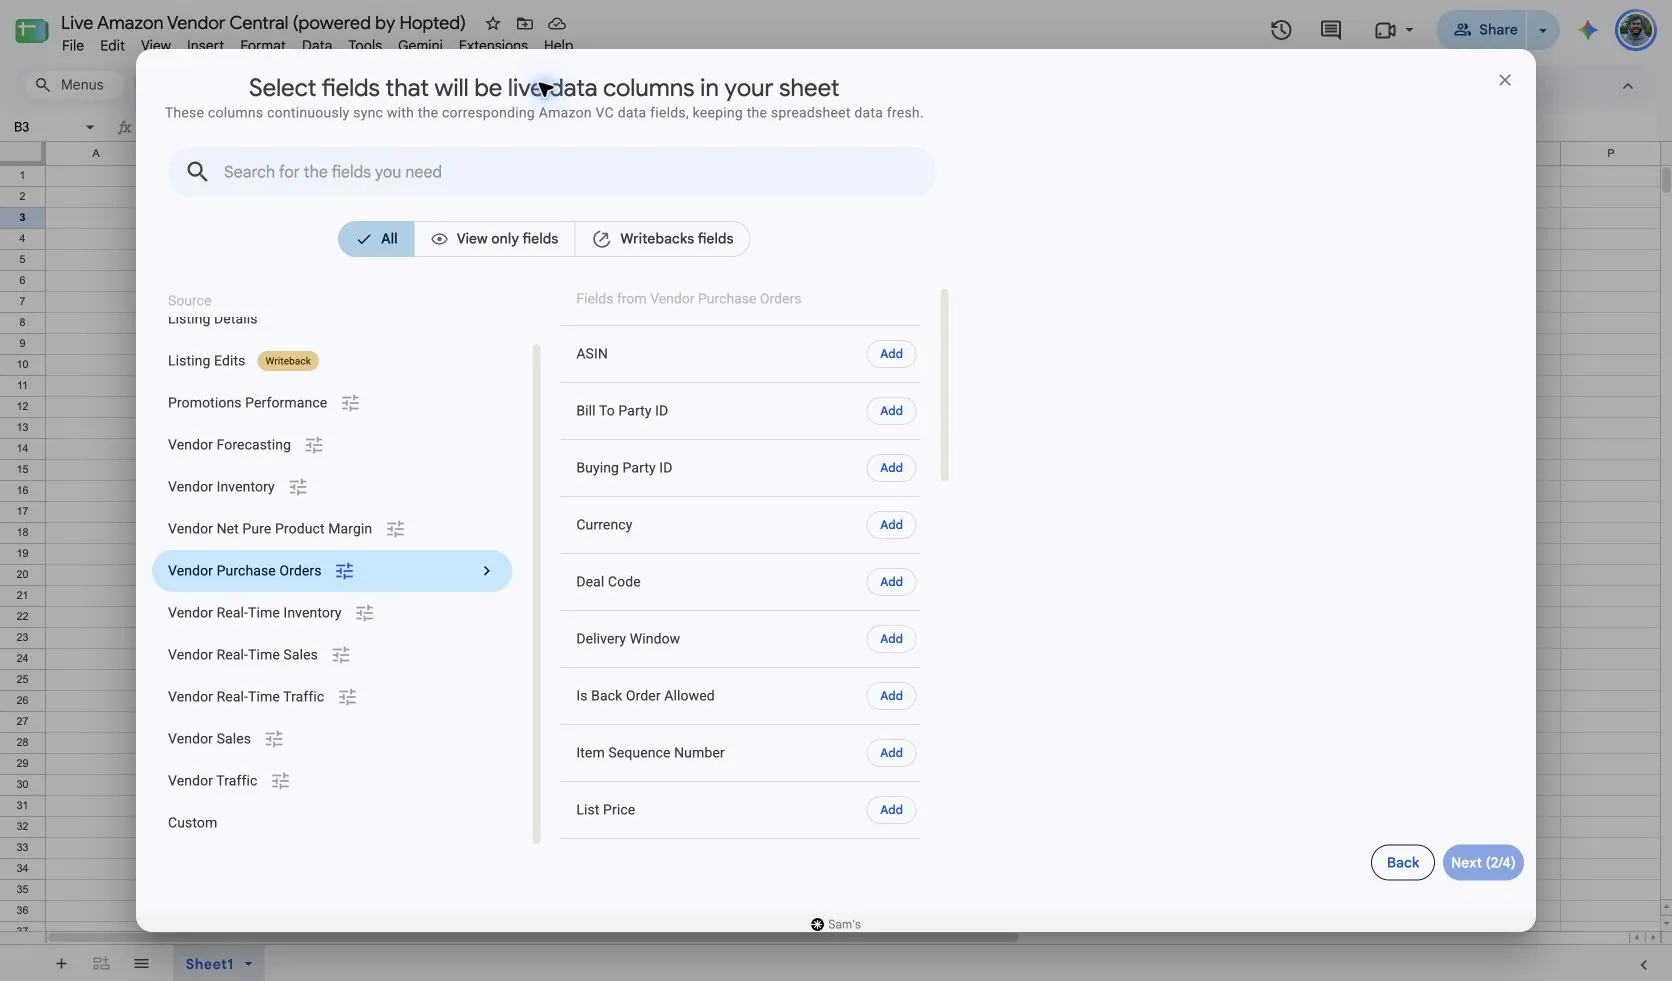This screenshot has width=1672, height=981.
Task: Open the Edit menu
Action: (112, 45)
